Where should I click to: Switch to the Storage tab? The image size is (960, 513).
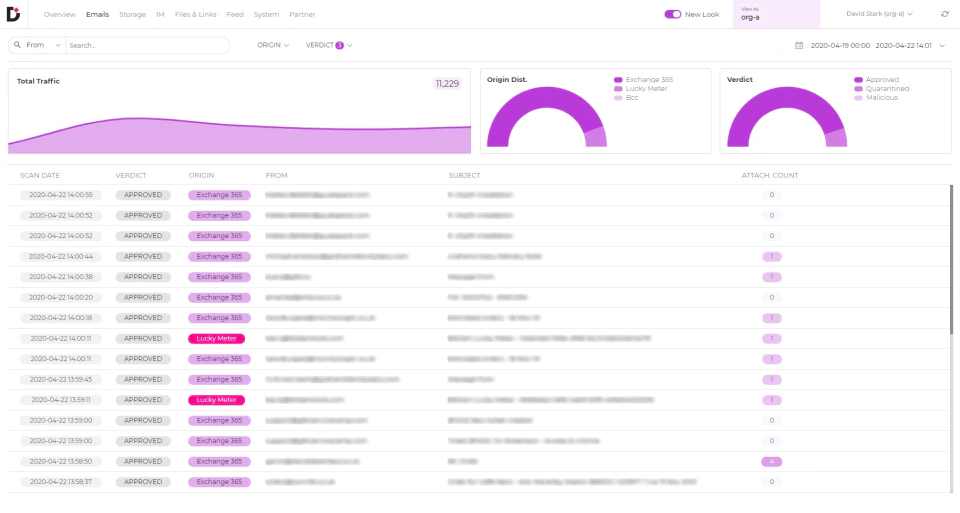tap(132, 14)
